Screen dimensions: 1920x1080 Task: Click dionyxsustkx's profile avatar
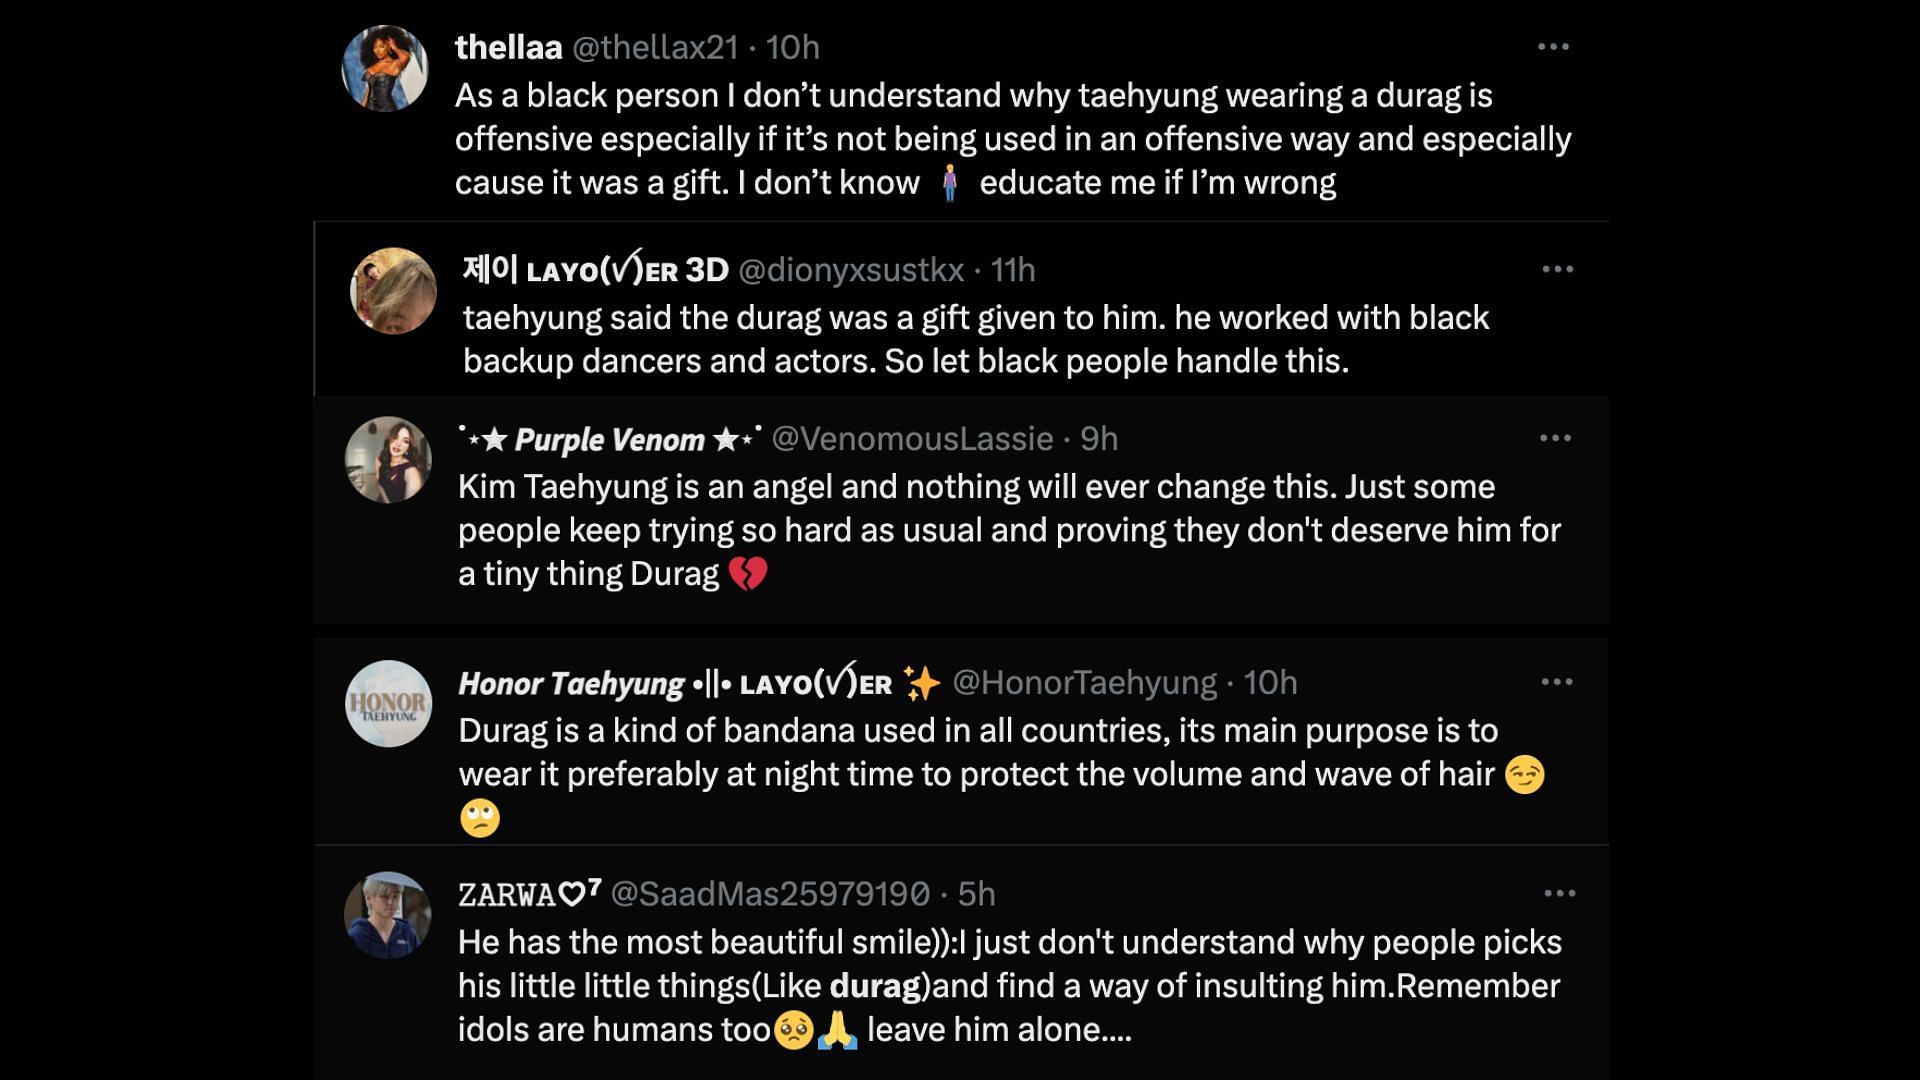(393, 291)
